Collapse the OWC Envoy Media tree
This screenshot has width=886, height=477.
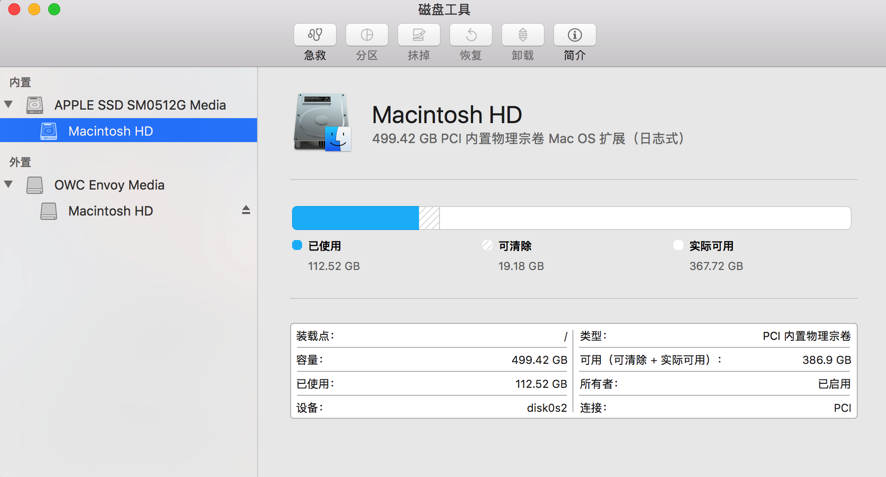point(9,184)
